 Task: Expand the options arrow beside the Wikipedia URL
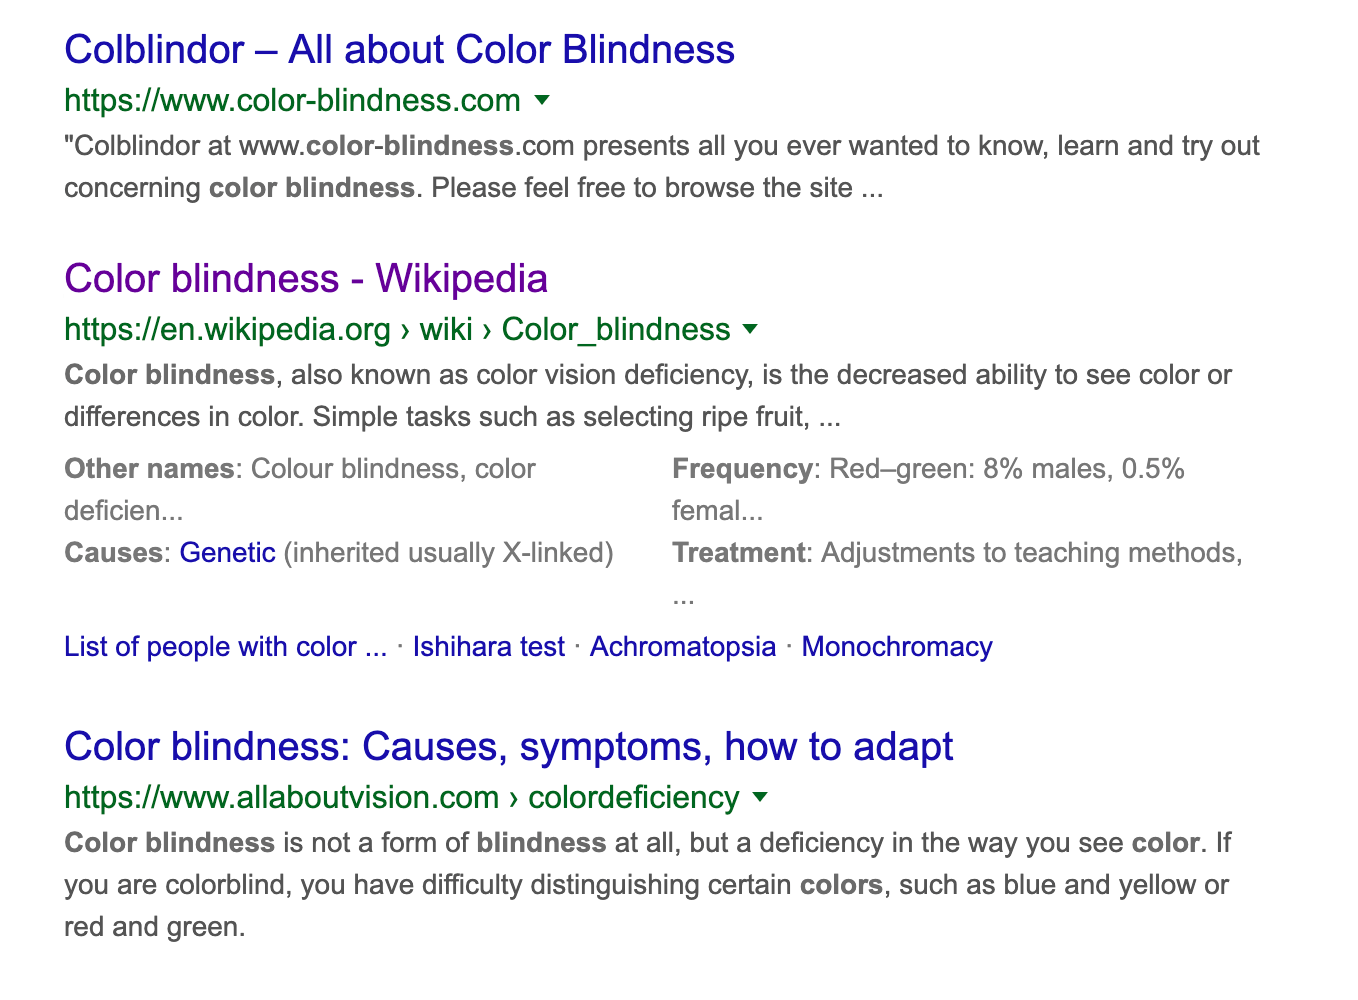pos(750,329)
